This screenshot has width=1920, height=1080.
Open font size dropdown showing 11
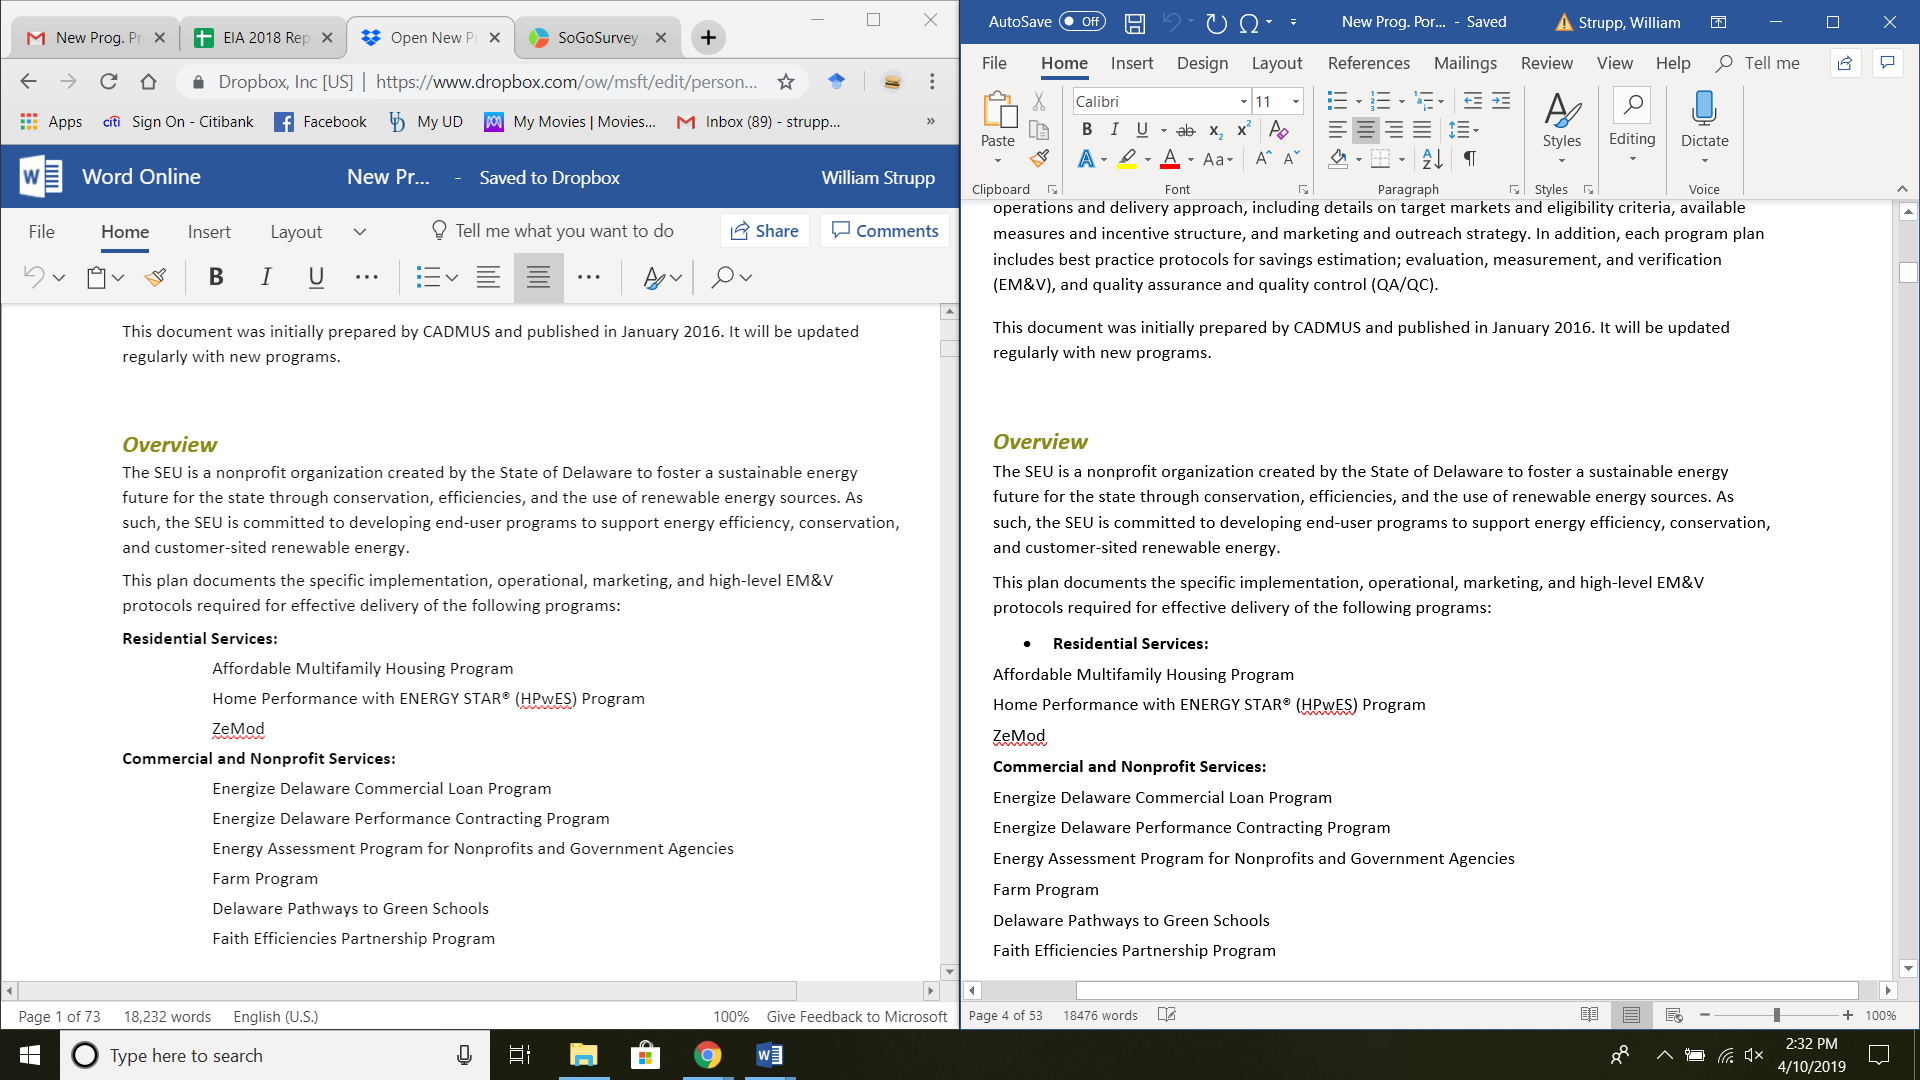[x=1295, y=102]
